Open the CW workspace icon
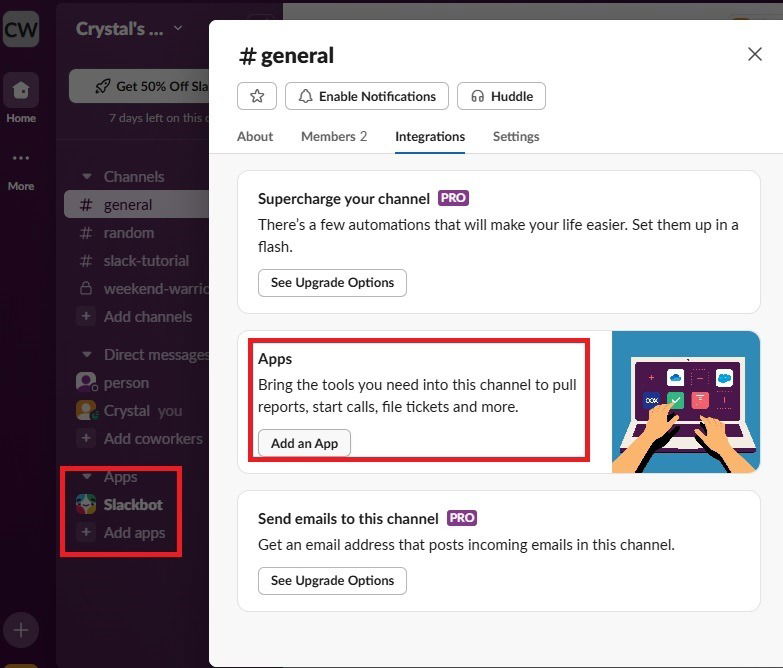The height and width of the screenshot is (668, 783). (20, 29)
